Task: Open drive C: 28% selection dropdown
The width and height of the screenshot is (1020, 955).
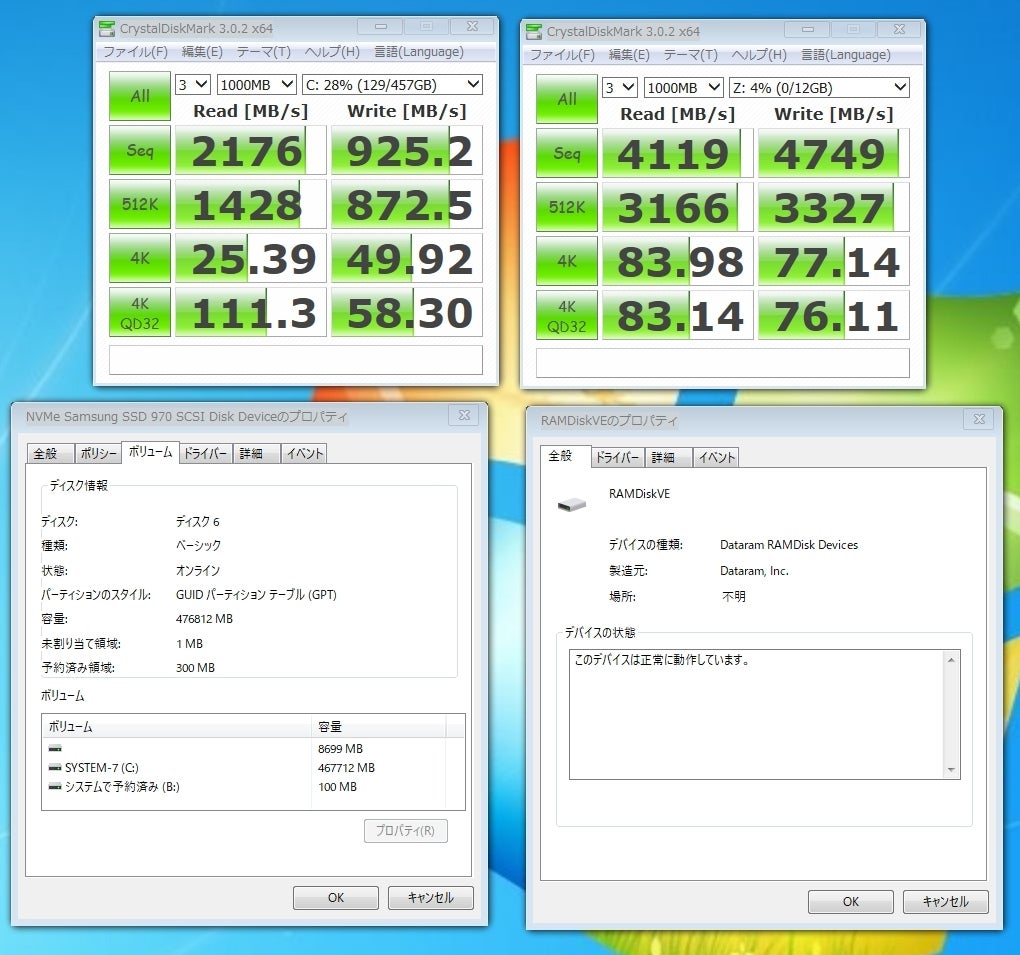Action: [392, 85]
